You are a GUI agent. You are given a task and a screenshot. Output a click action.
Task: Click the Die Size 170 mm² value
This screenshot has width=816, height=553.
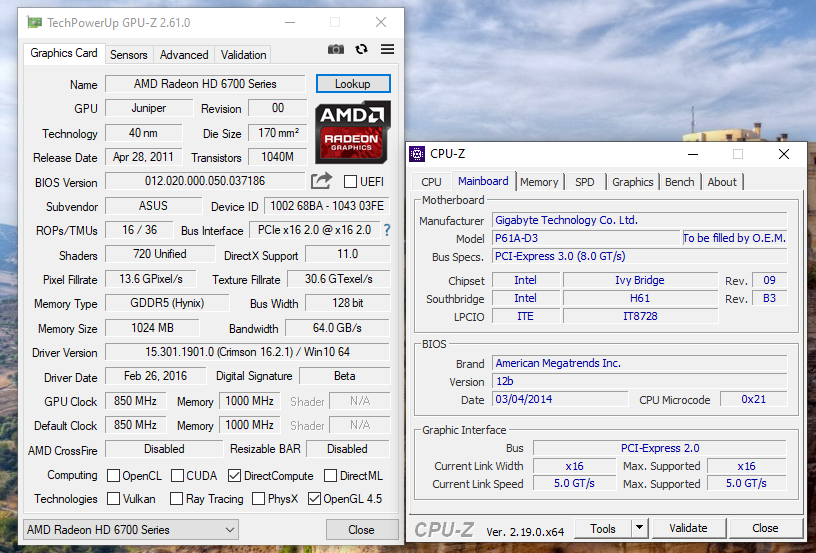tap(278, 133)
